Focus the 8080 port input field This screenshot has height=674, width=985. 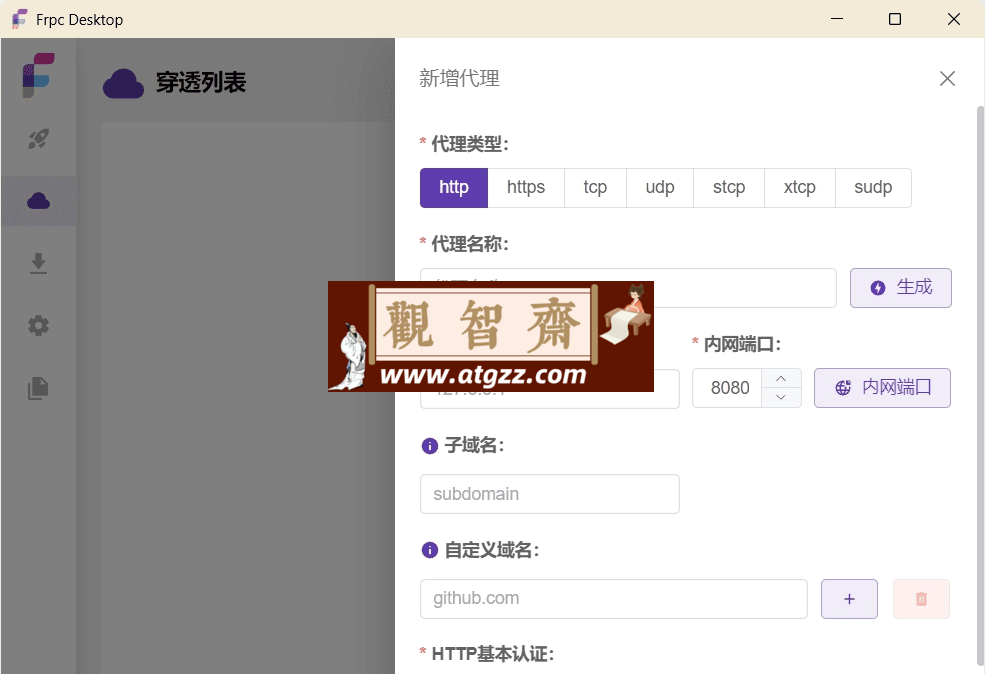pyautogui.click(x=727, y=388)
